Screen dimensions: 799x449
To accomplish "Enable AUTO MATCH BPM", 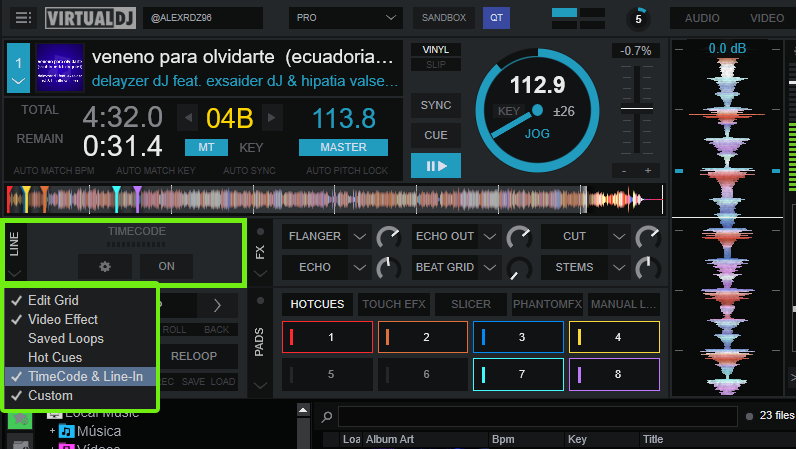I will [x=54, y=171].
